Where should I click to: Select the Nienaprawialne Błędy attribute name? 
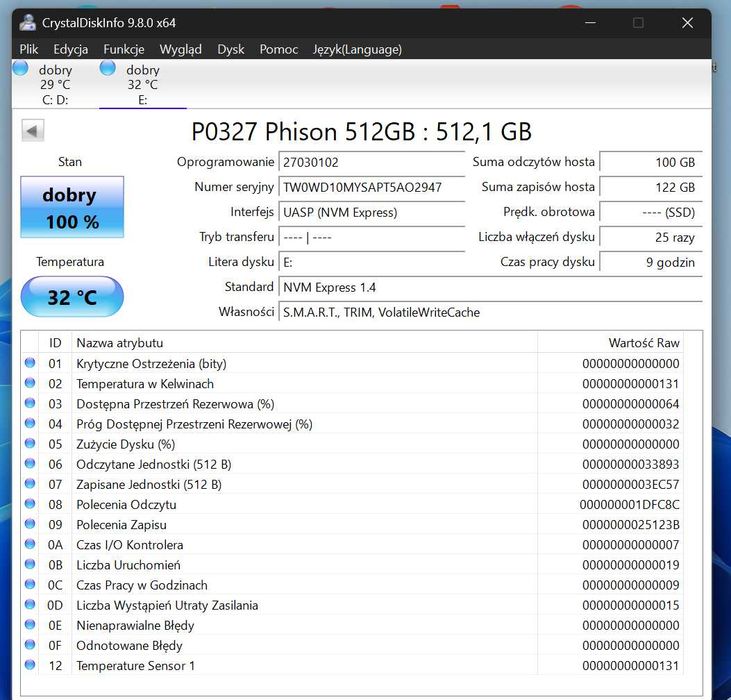click(x=135, y=625)
